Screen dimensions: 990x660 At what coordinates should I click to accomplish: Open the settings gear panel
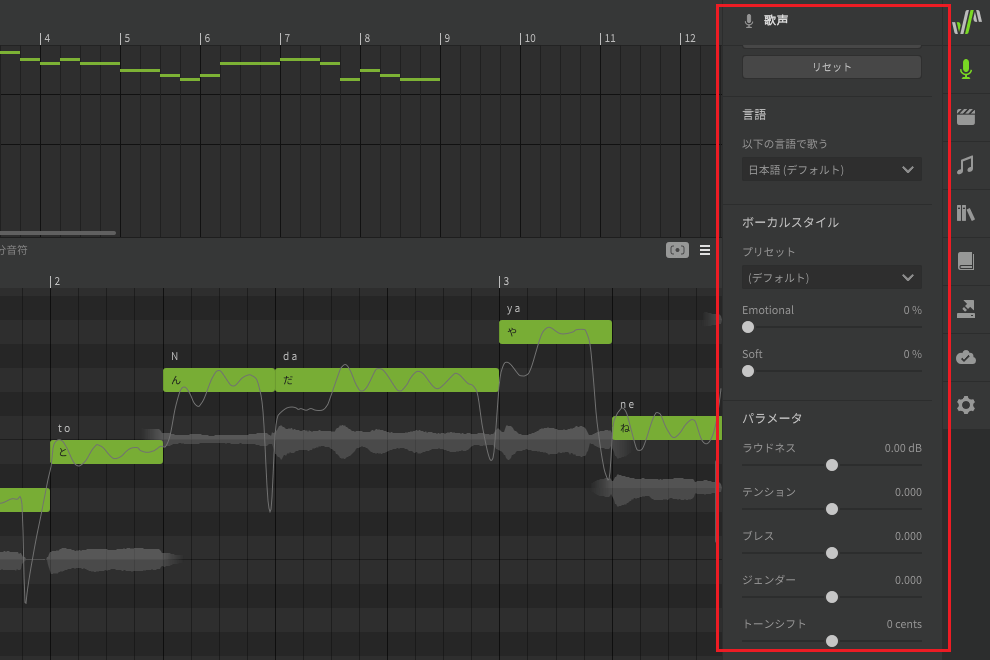pos(966,405)
